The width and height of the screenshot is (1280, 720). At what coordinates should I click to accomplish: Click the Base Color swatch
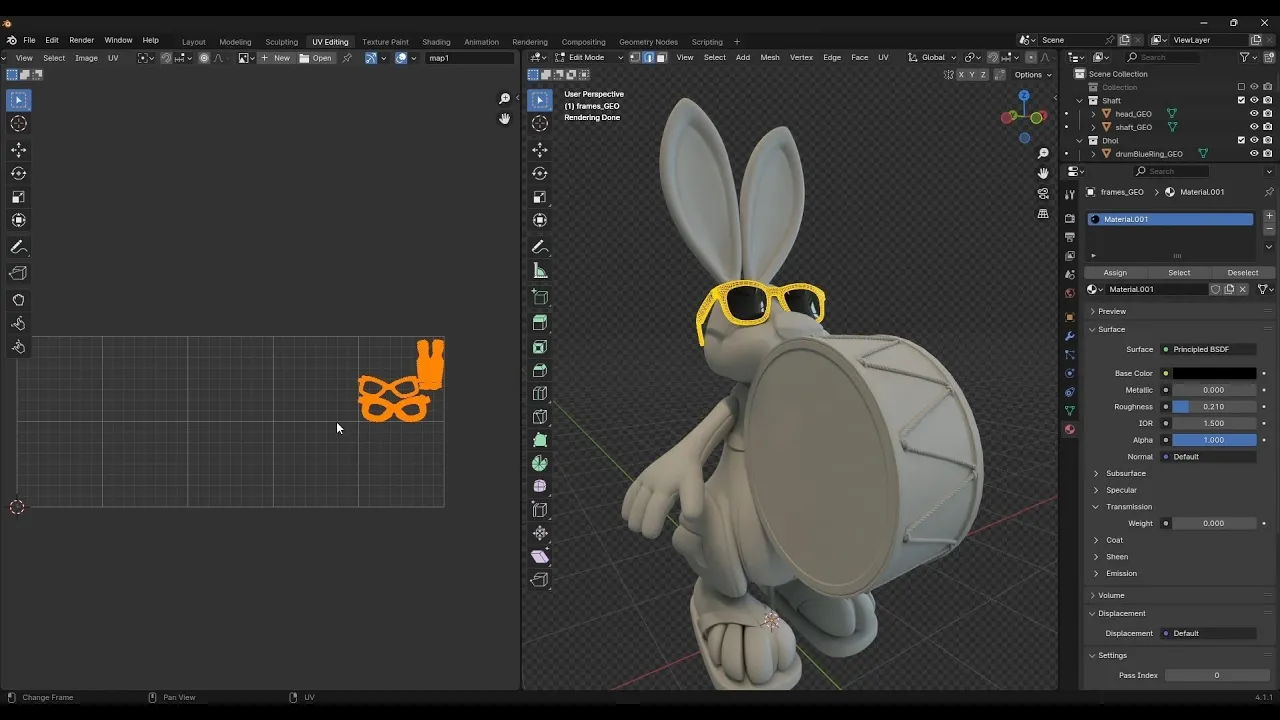coord(1214,374)
